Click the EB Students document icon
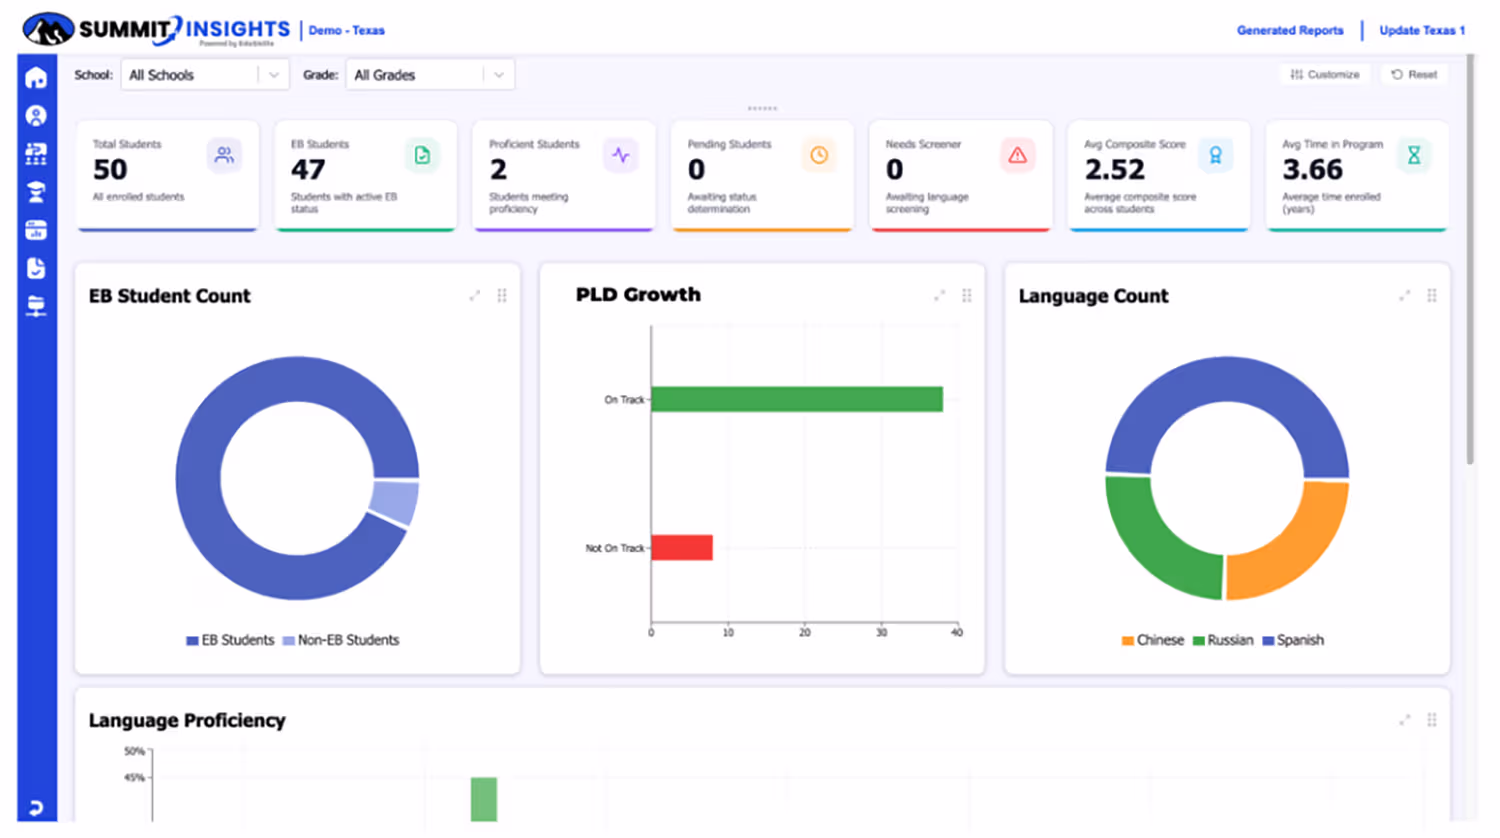1500x838 pixels. pos(422,155)
